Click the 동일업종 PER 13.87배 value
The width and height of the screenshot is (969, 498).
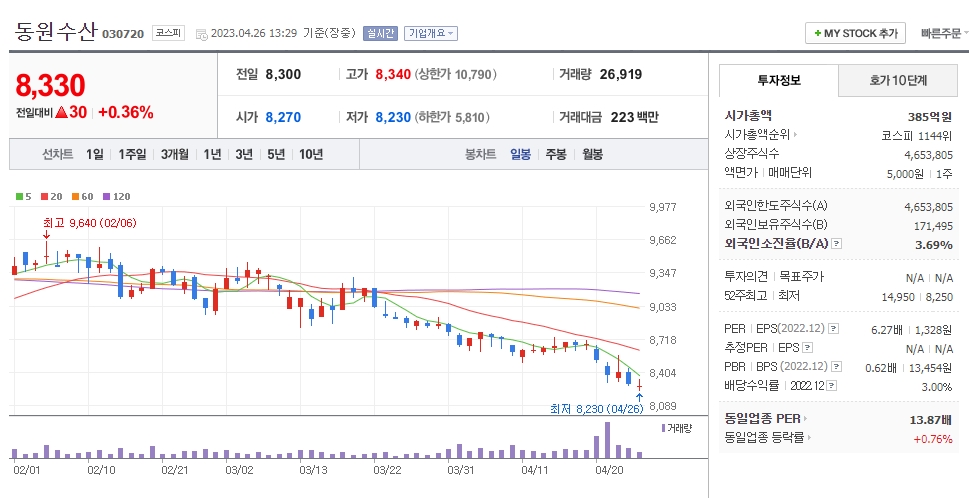(930, 420)
